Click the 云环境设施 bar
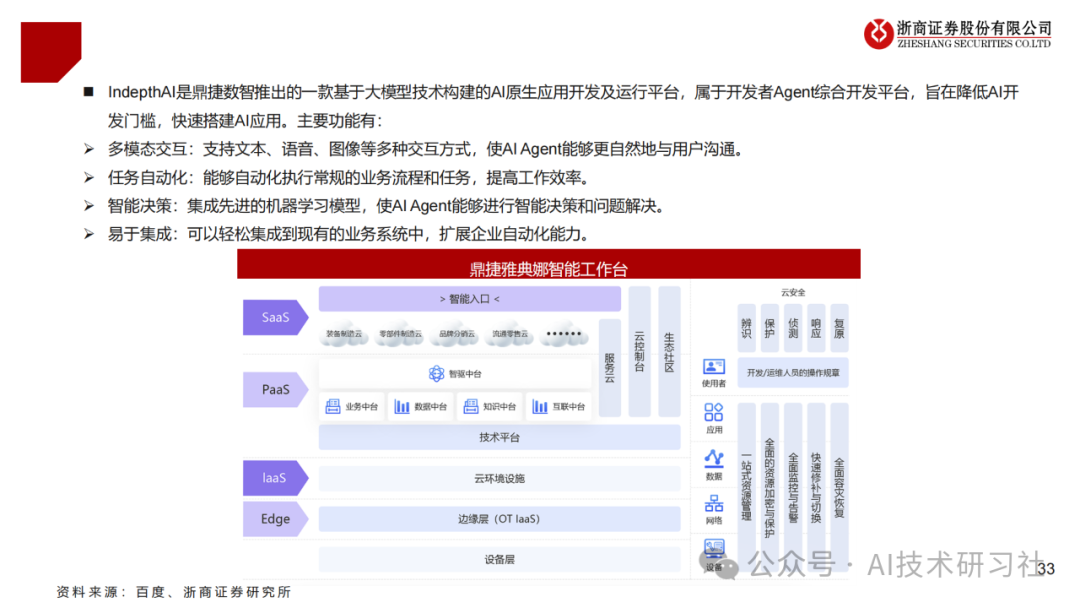Screen dimensions: 1080x608 tap(499, 478)
